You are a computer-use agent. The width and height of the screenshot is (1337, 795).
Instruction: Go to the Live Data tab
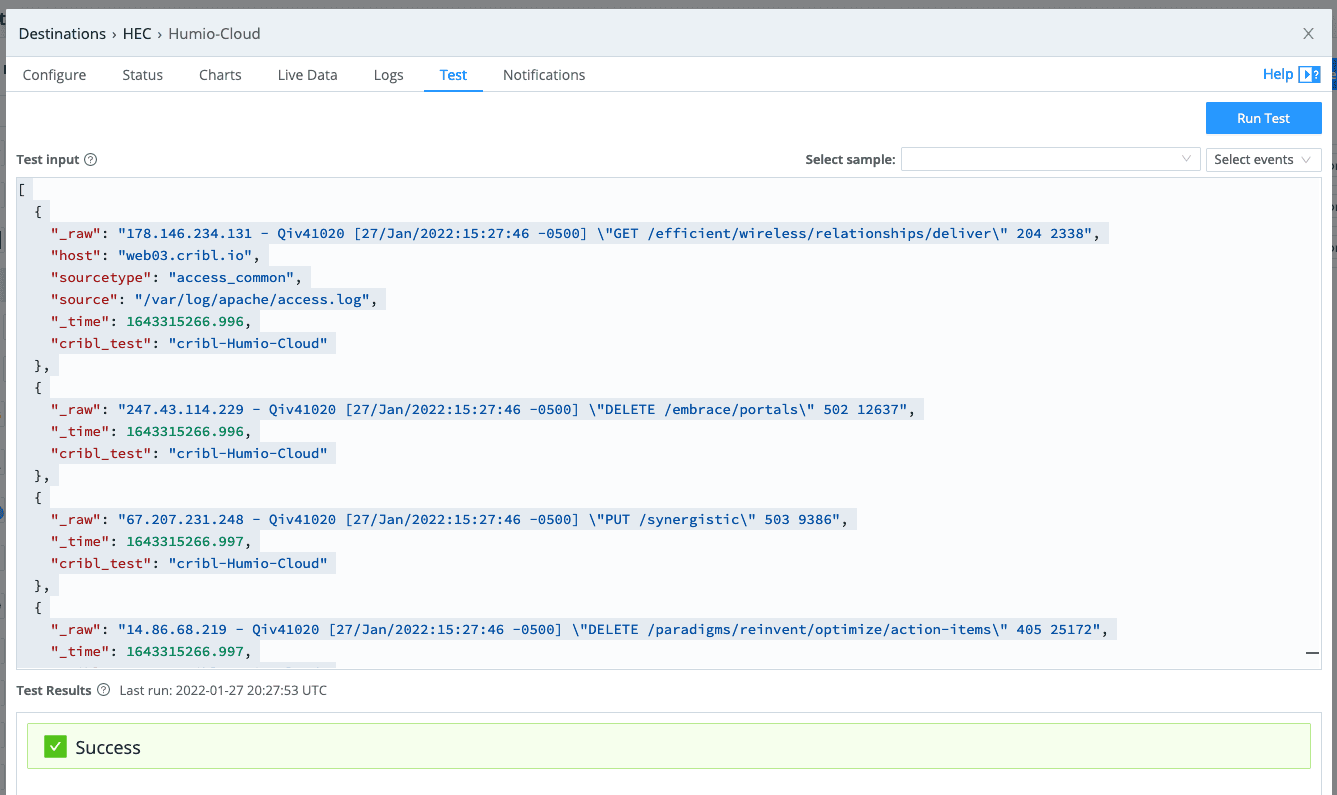point(307,75)
